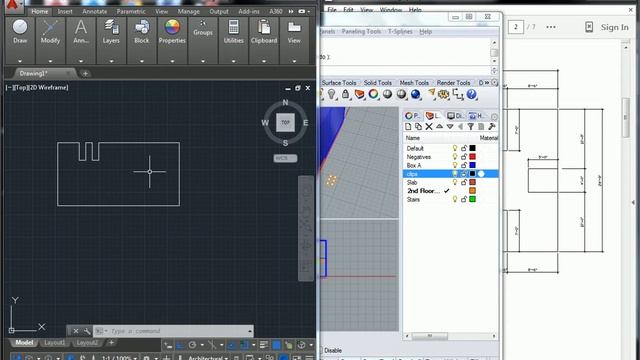Toggle visibility lightbulb of the Default layer

pos(455,148)
